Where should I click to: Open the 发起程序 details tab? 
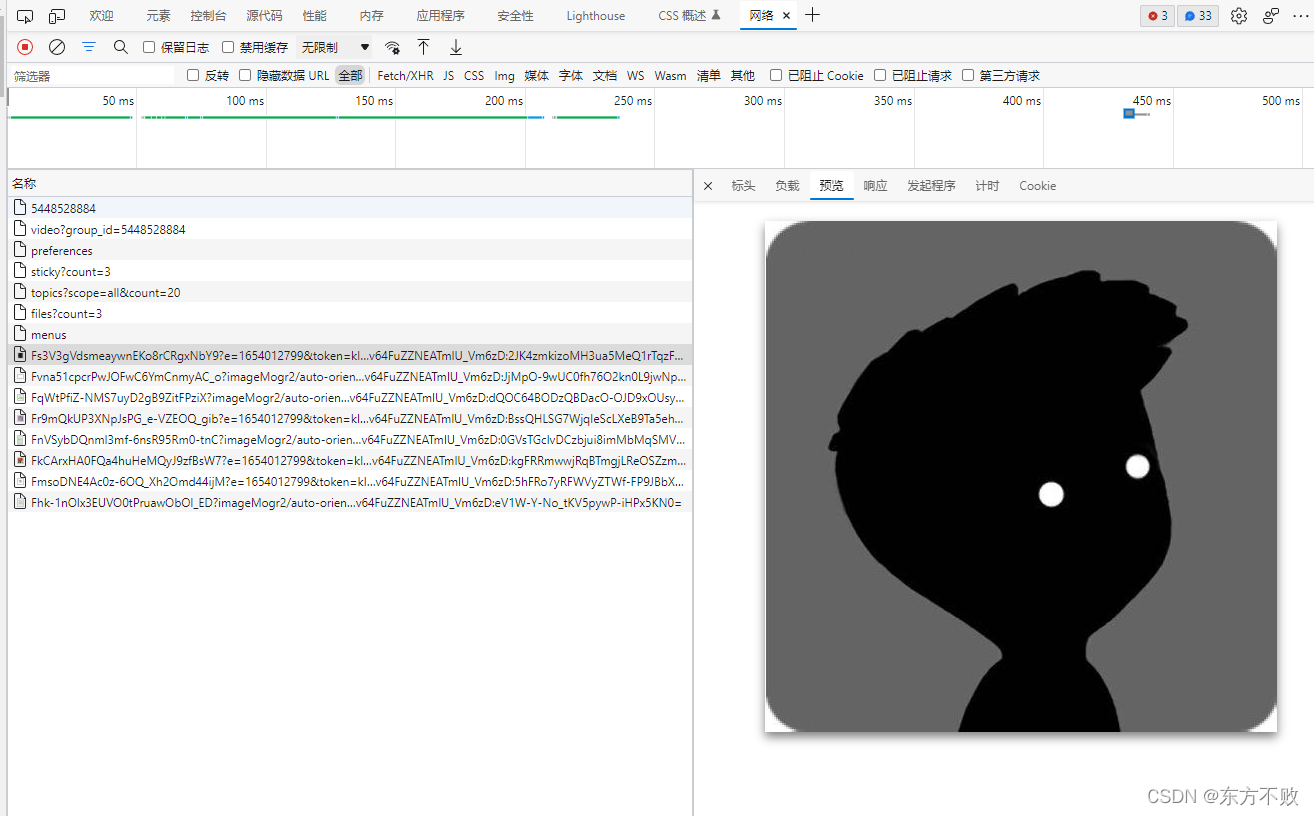(x=931, y=186)
